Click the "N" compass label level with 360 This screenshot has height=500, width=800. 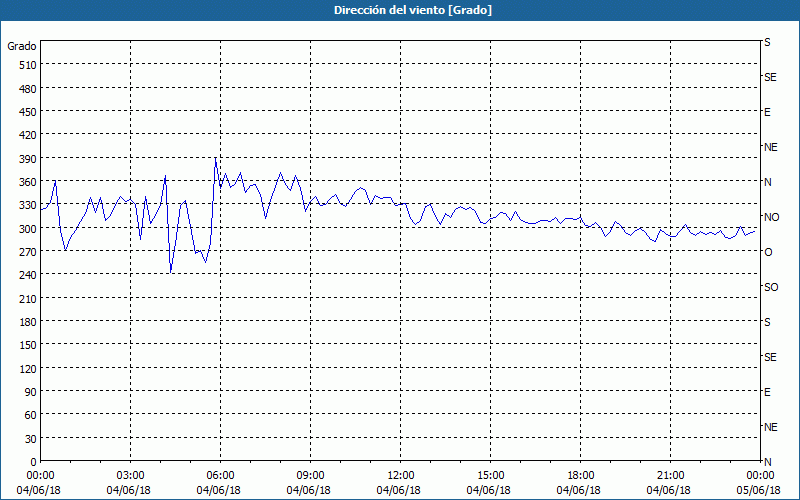767,182
